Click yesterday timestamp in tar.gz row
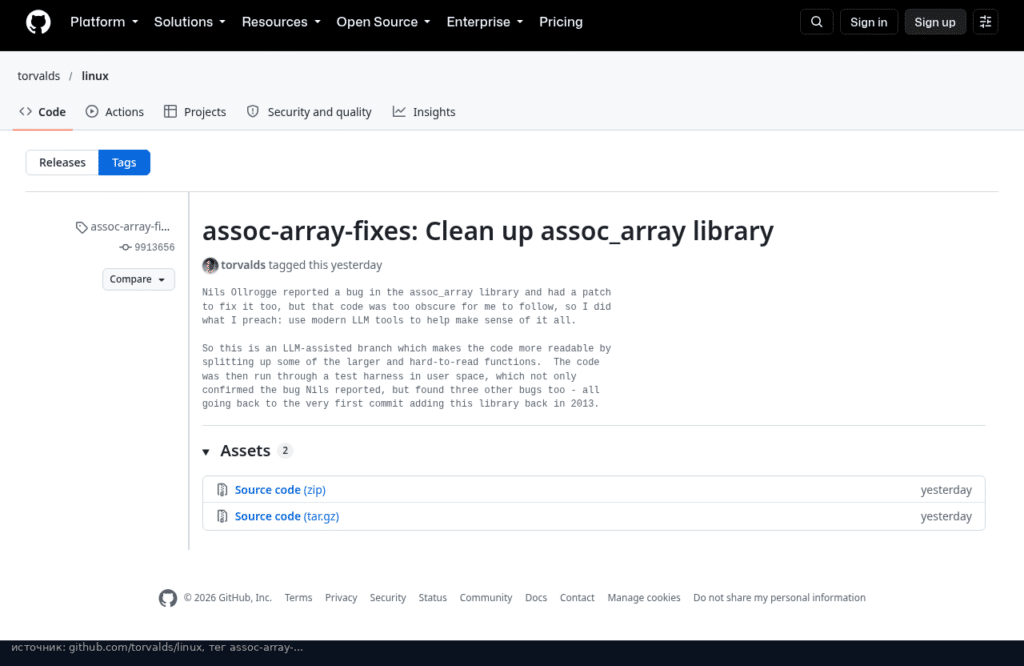This screenshot has width=1024, height=666. point(946,516)
